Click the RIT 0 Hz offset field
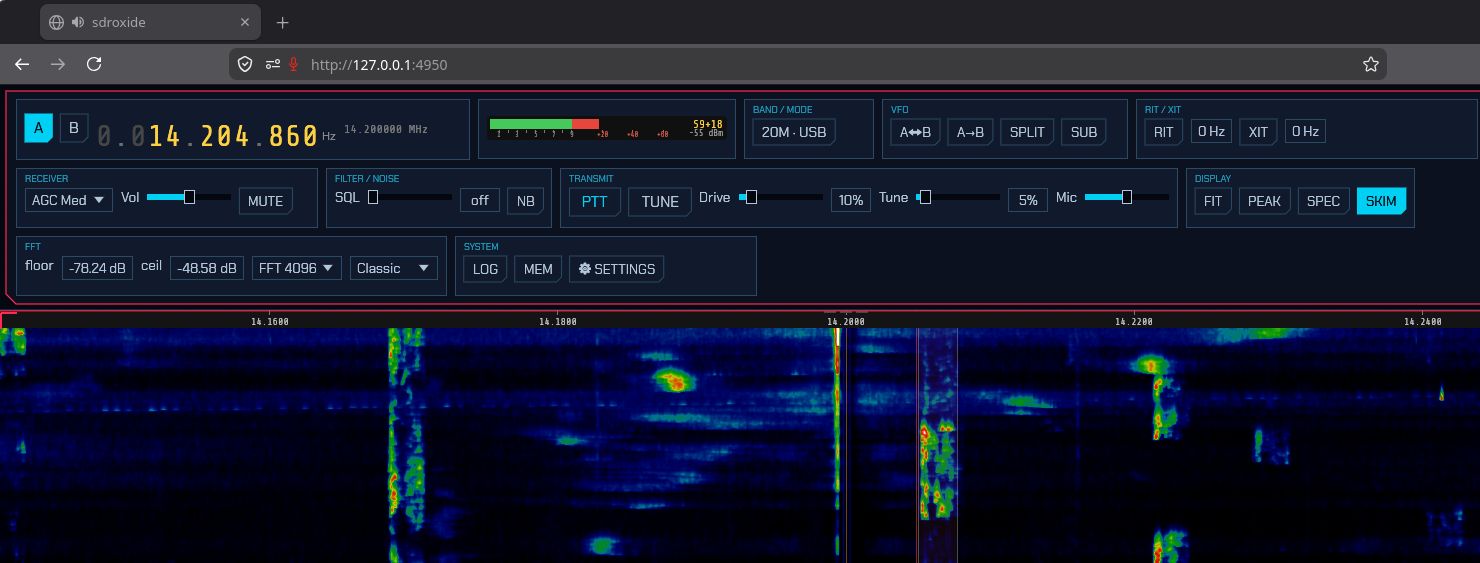Viewport: 1480px width, 563px height. 1210,132
